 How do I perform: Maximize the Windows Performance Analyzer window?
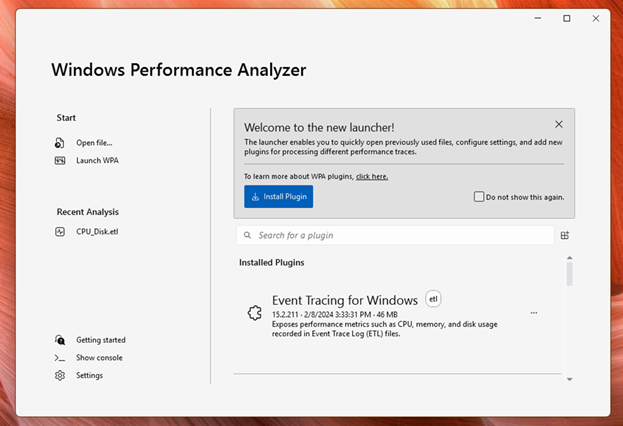(567, 18)
